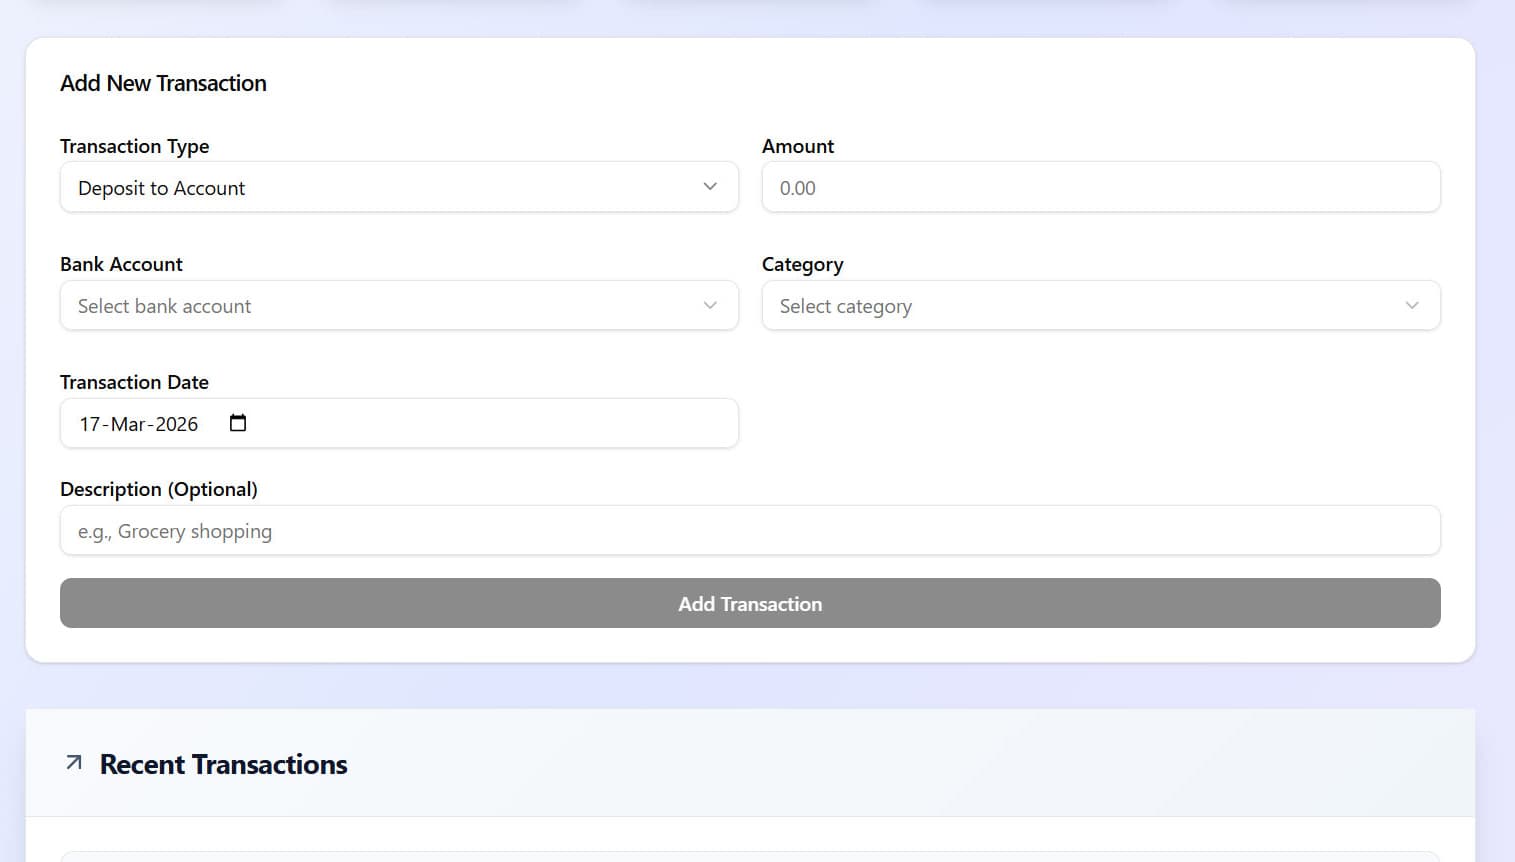The image size is (1515, 862).
Task: Open the Transaction Type selector showing Deposit to Account
Action: tap(400, 187)
